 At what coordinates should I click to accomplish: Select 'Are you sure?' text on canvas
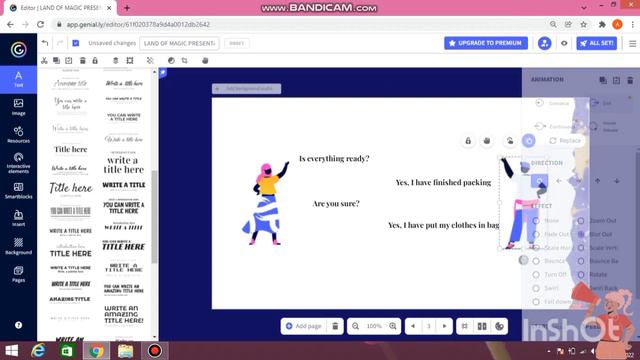(336, 203)
